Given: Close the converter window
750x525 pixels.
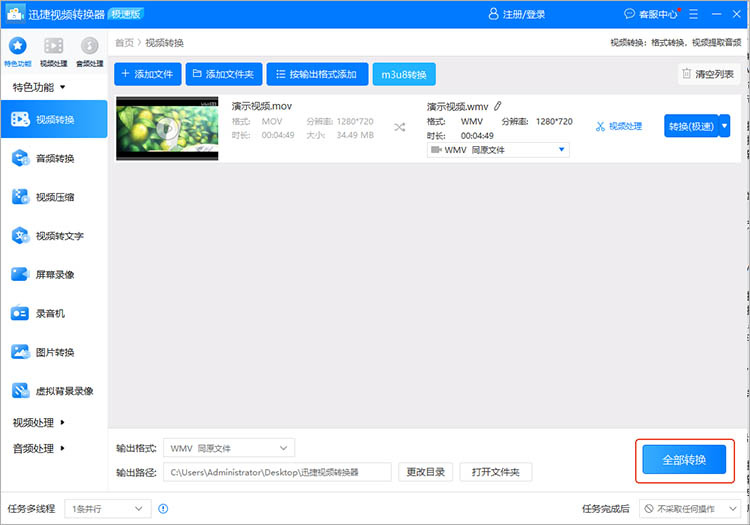Looking at the screenshot, I should pos(737,14).
